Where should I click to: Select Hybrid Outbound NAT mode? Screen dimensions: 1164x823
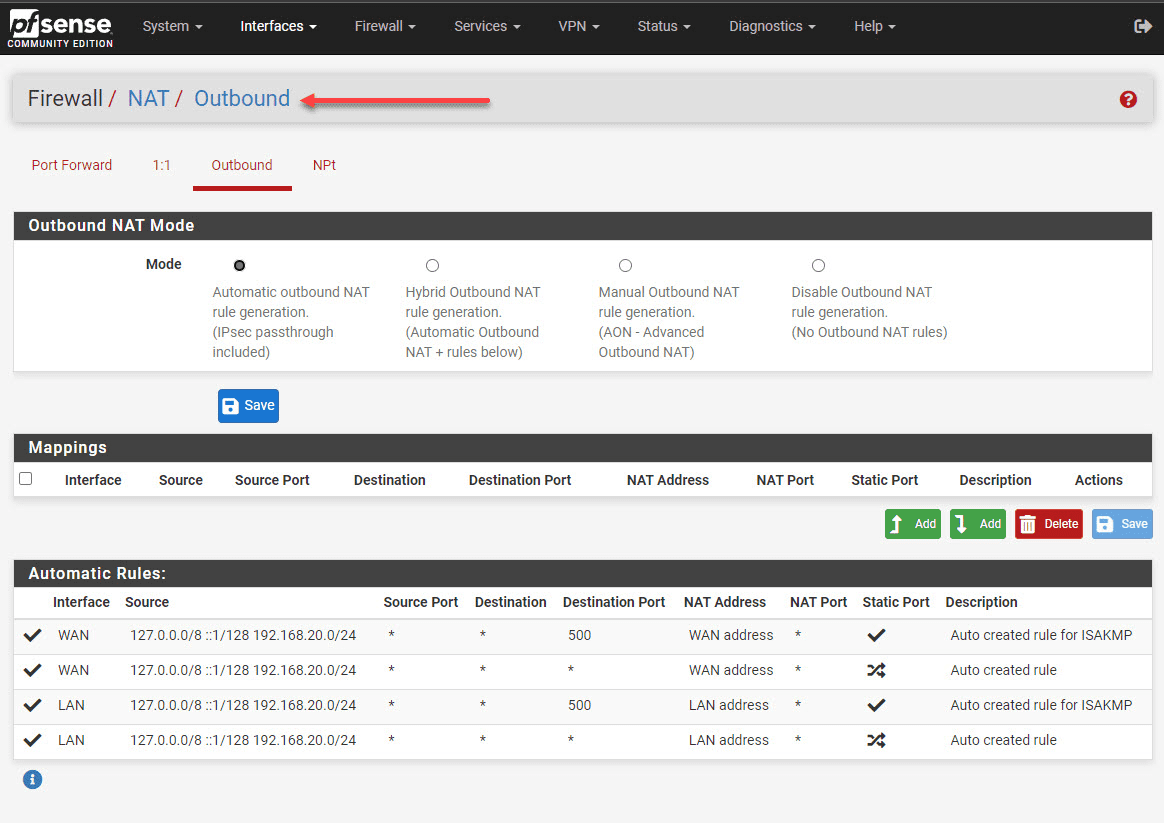coord(432,266)
